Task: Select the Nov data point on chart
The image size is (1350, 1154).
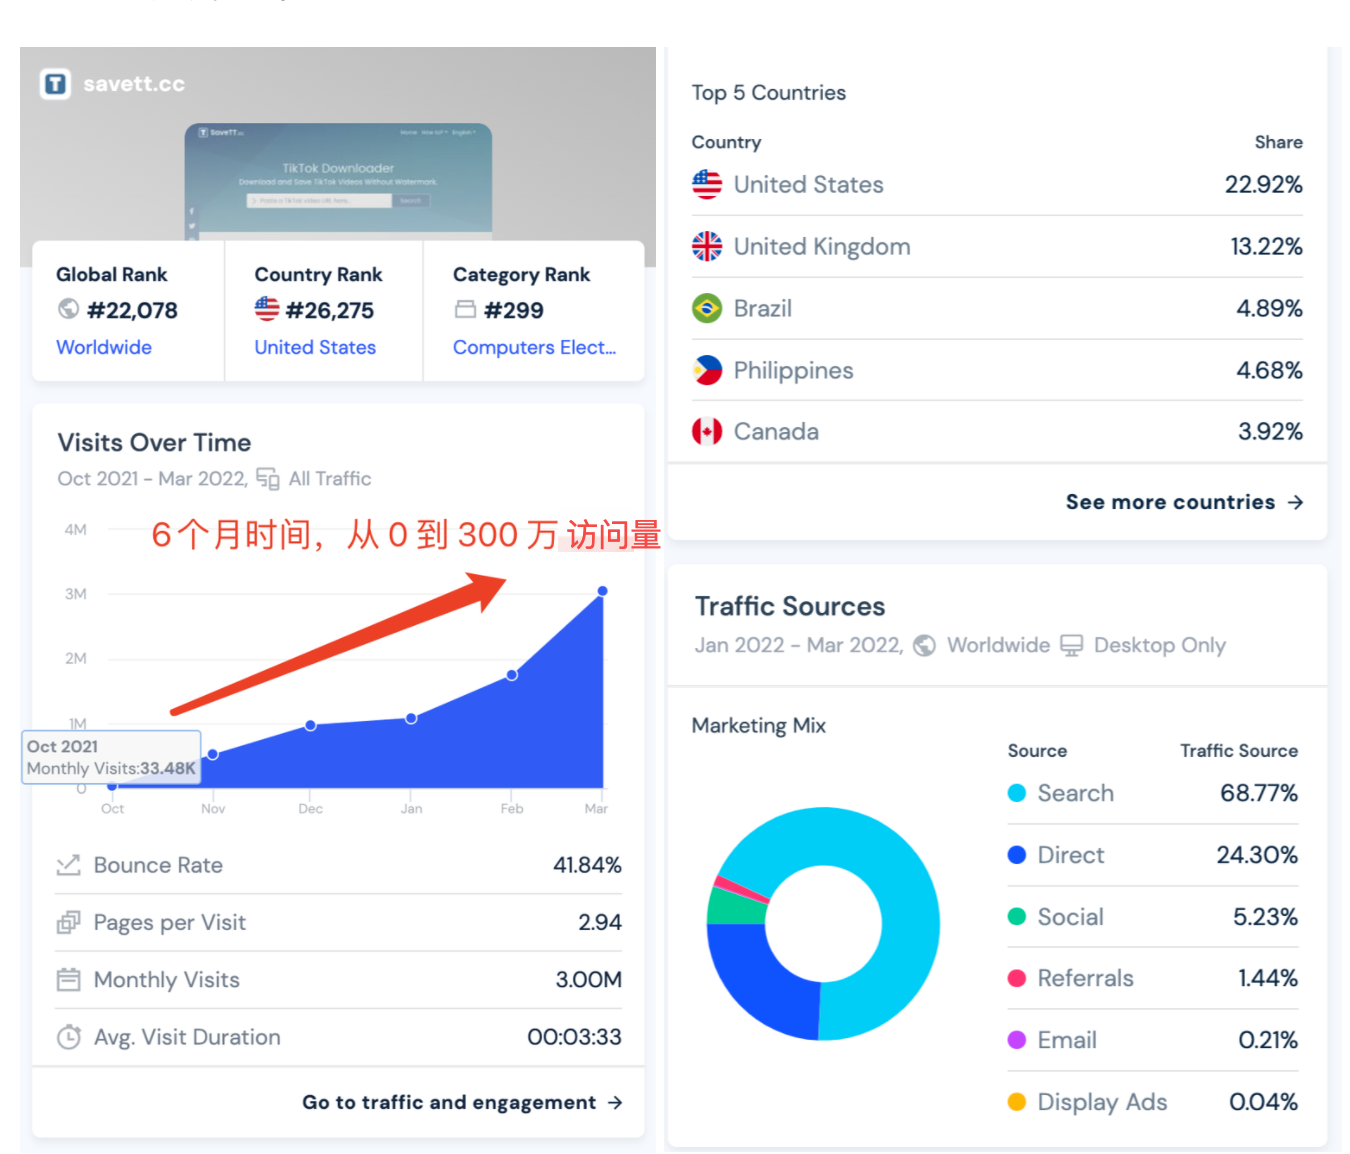Action: click(x=212, y=754)
